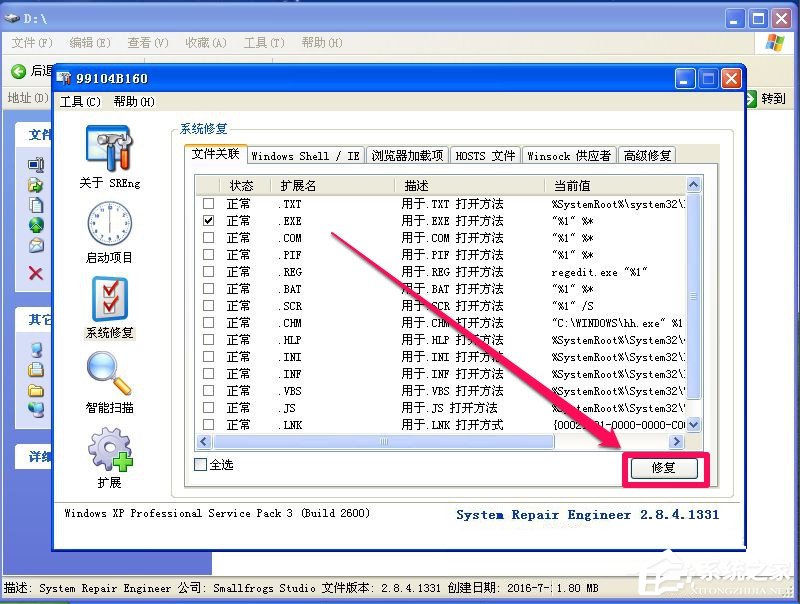Check the .TXT extension row checkbox

(207, 204)
